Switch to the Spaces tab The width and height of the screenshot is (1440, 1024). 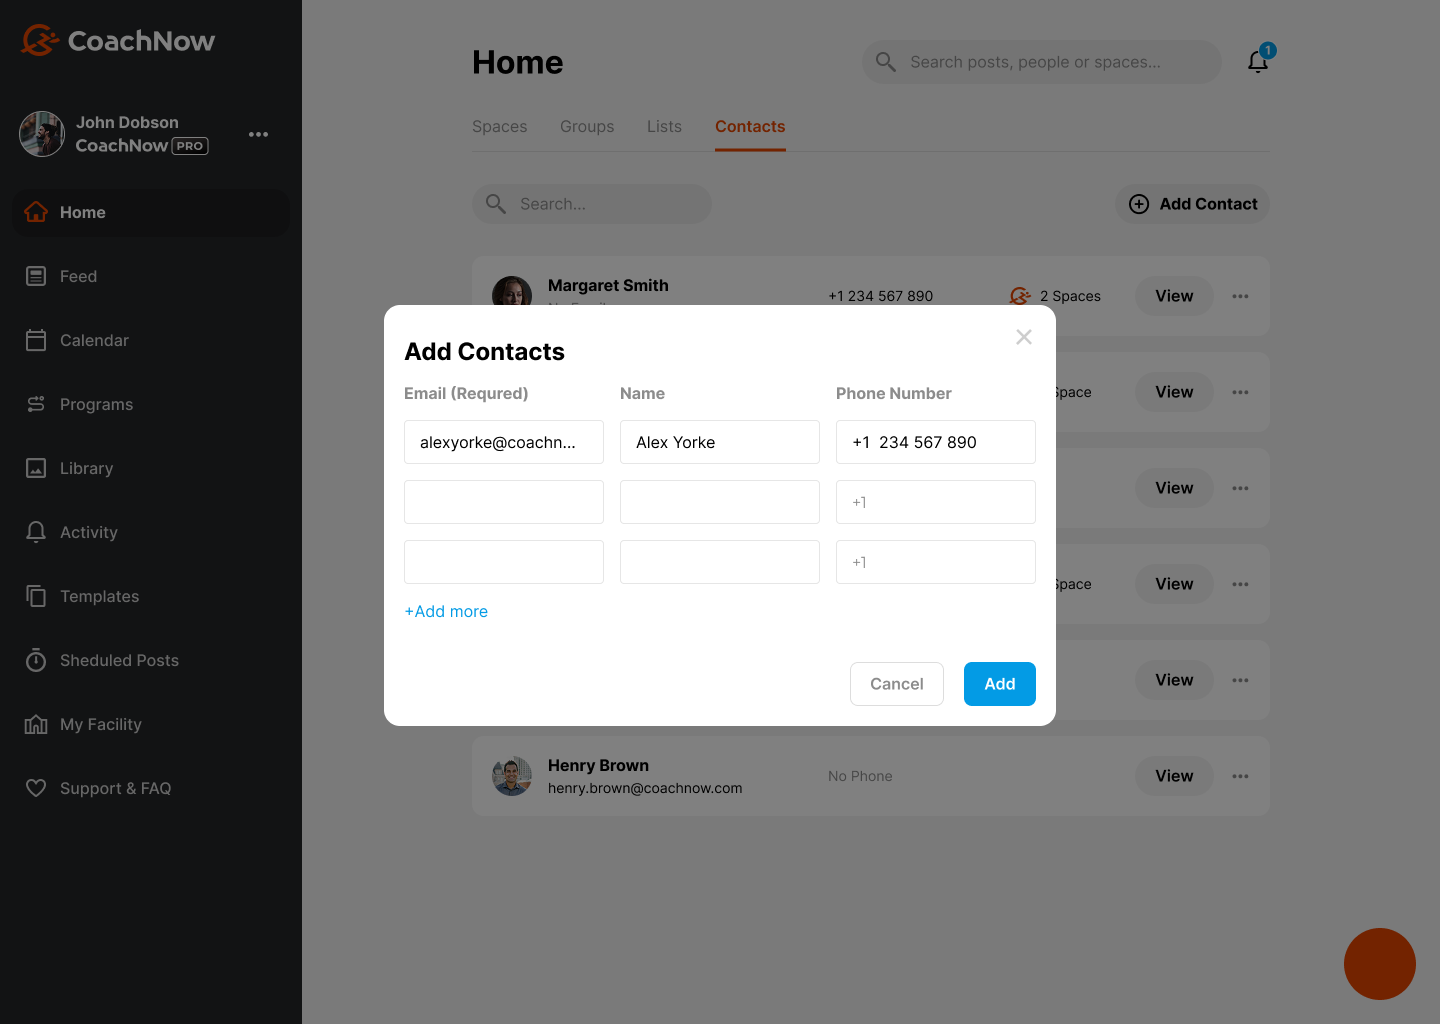point(499,126)
